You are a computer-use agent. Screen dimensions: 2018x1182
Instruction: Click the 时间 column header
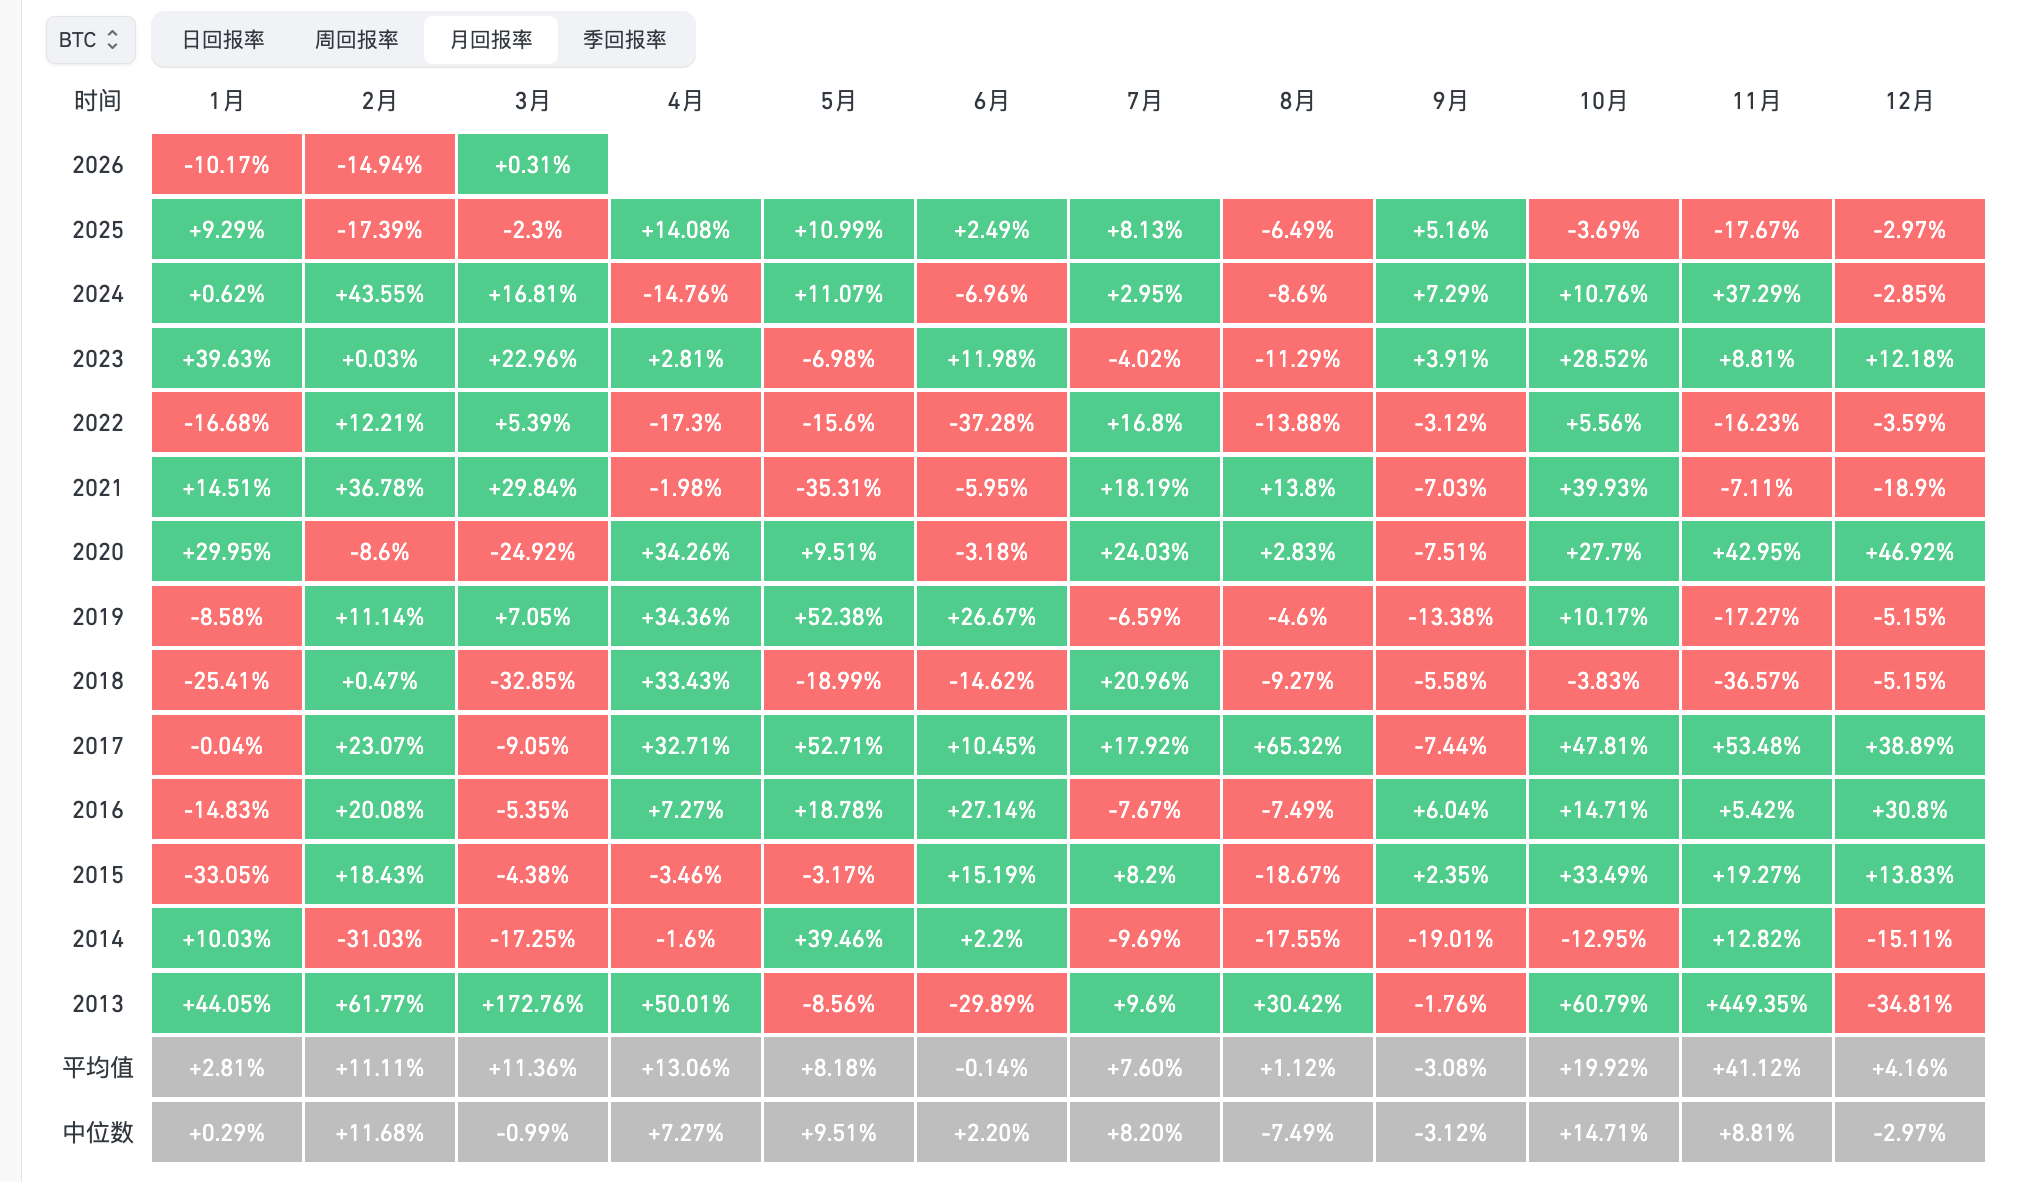98,101
